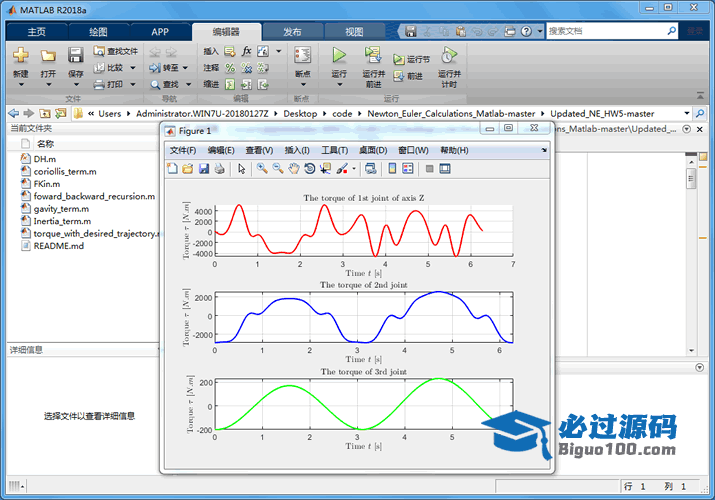Click the uncomment icon in ribbon
Screen dimensions: 715x500
(246, 68)
